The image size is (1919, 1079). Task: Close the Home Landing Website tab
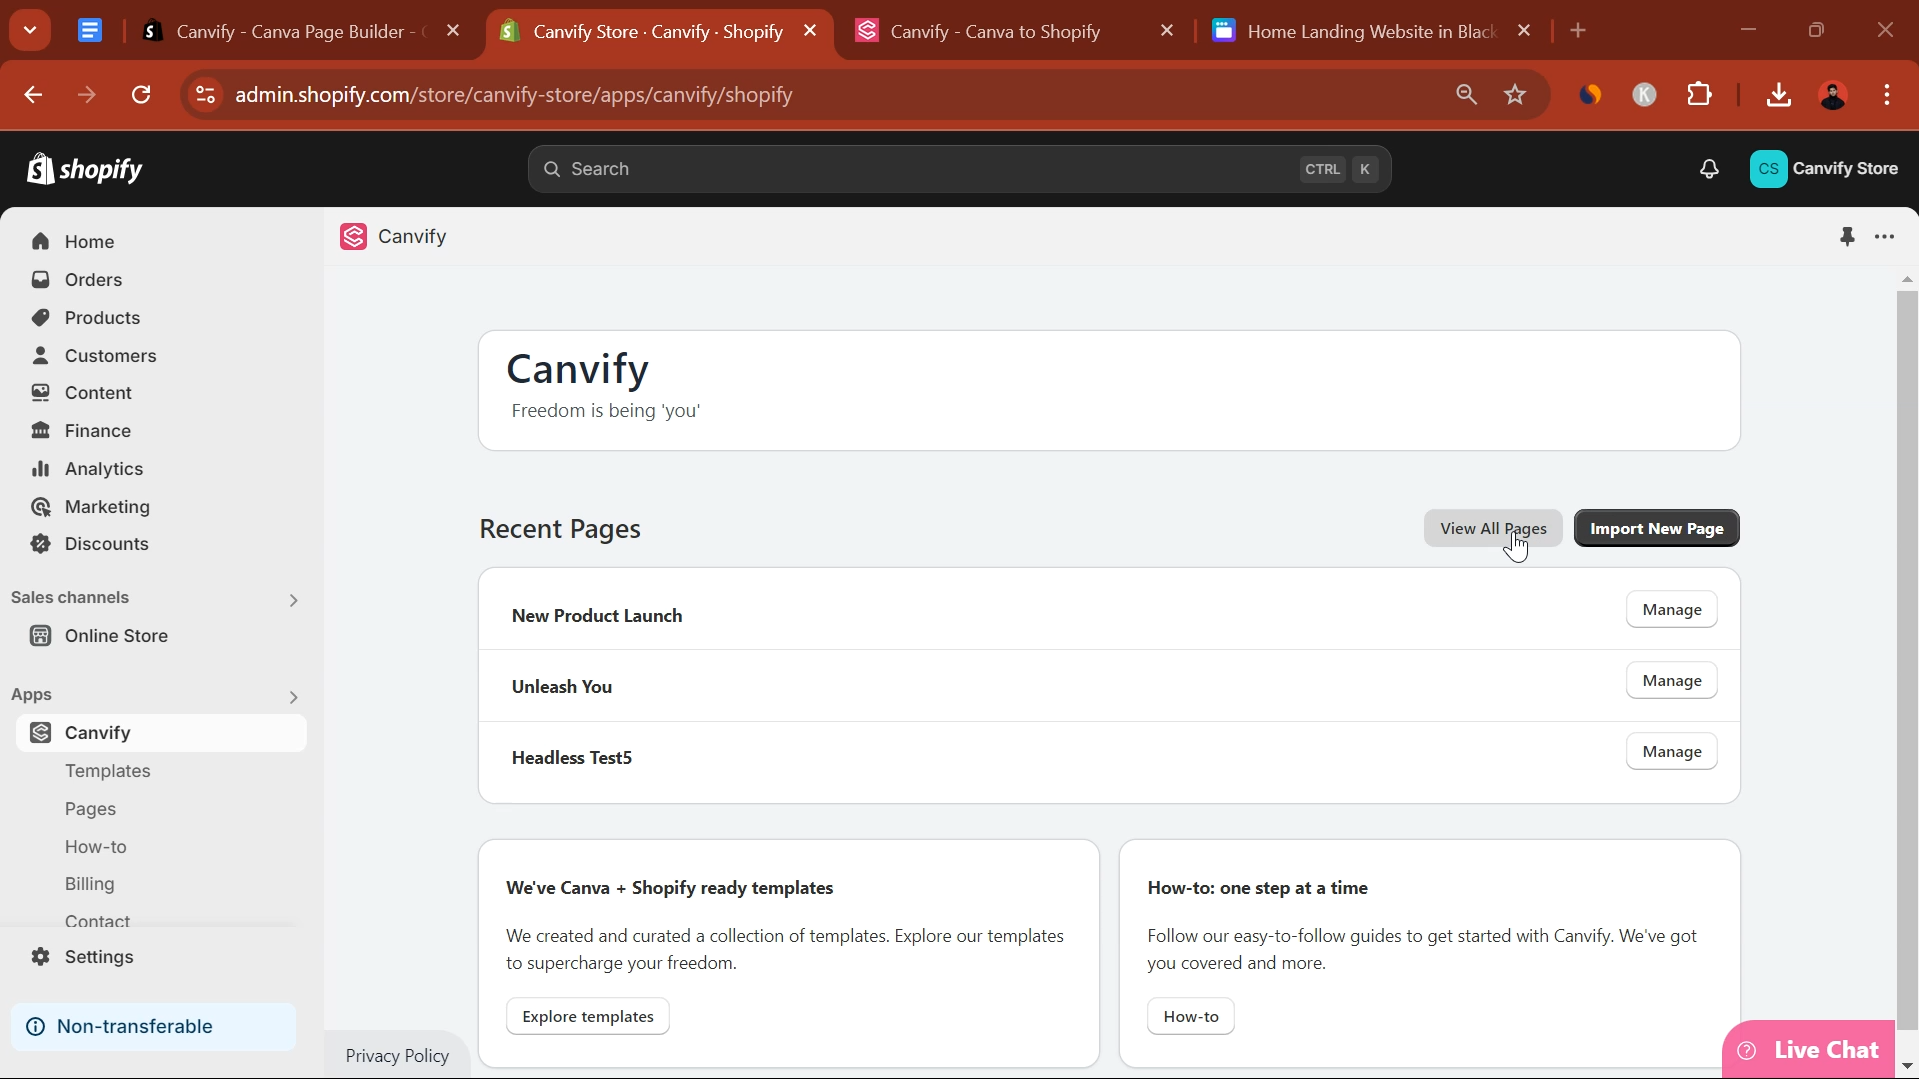[x=1524, y=31]
